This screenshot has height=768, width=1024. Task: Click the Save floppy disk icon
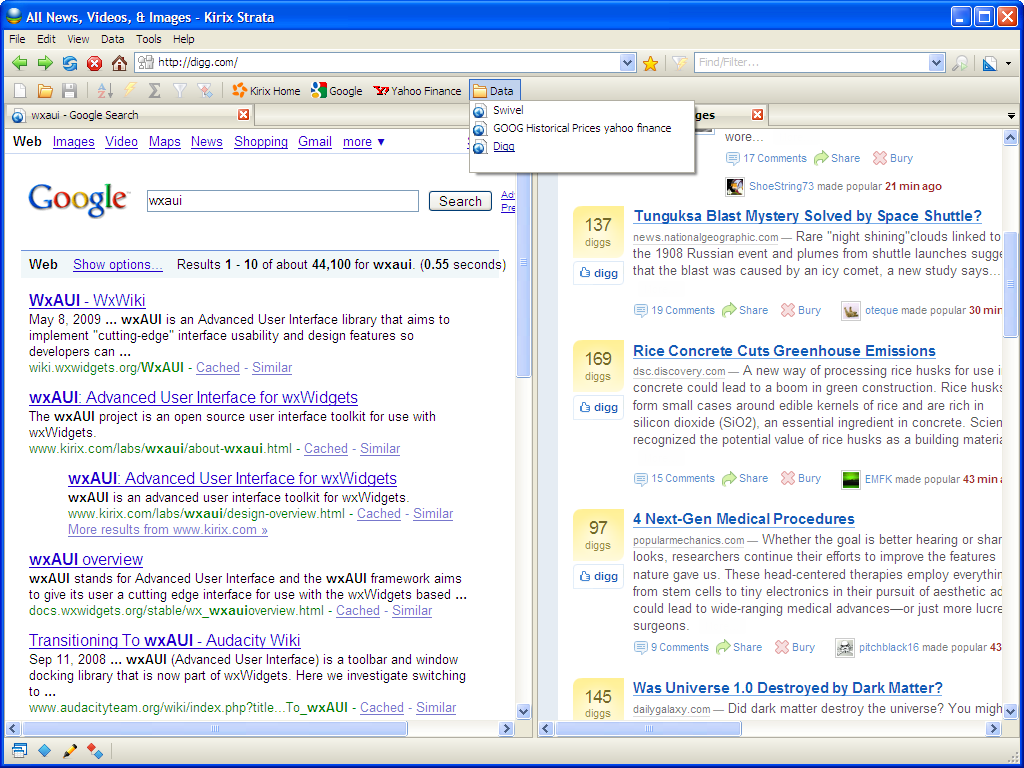coord(69,91)
